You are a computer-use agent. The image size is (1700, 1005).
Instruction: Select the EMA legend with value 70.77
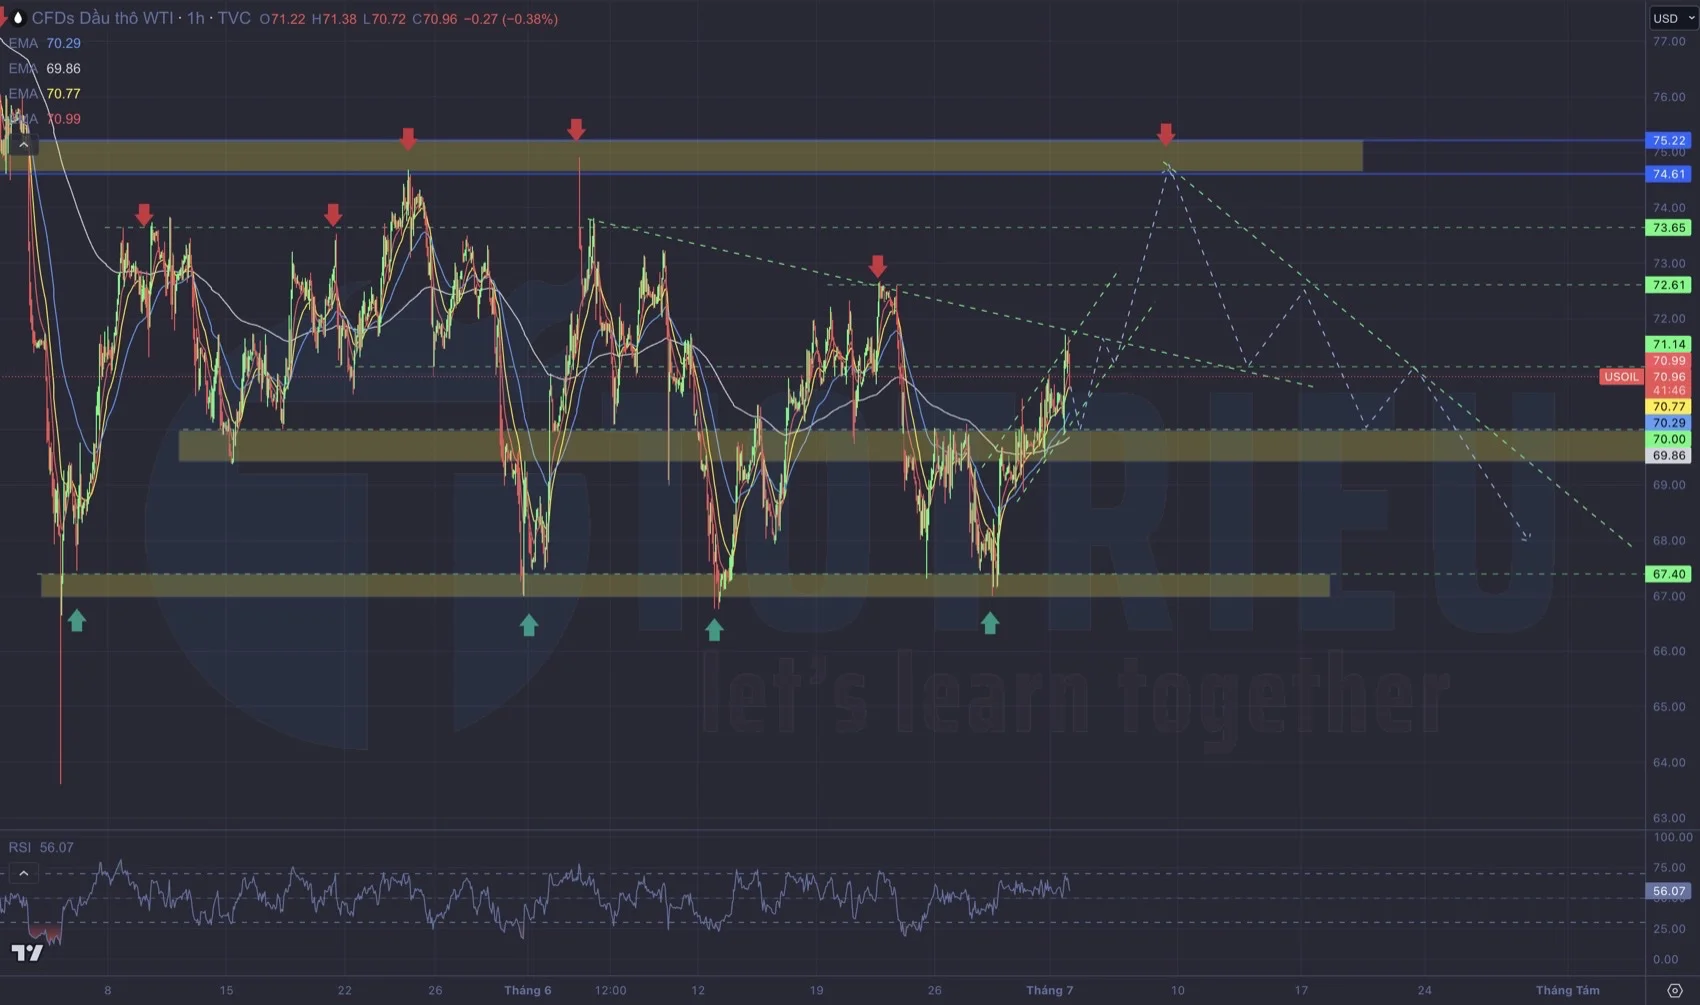(44, 93)
